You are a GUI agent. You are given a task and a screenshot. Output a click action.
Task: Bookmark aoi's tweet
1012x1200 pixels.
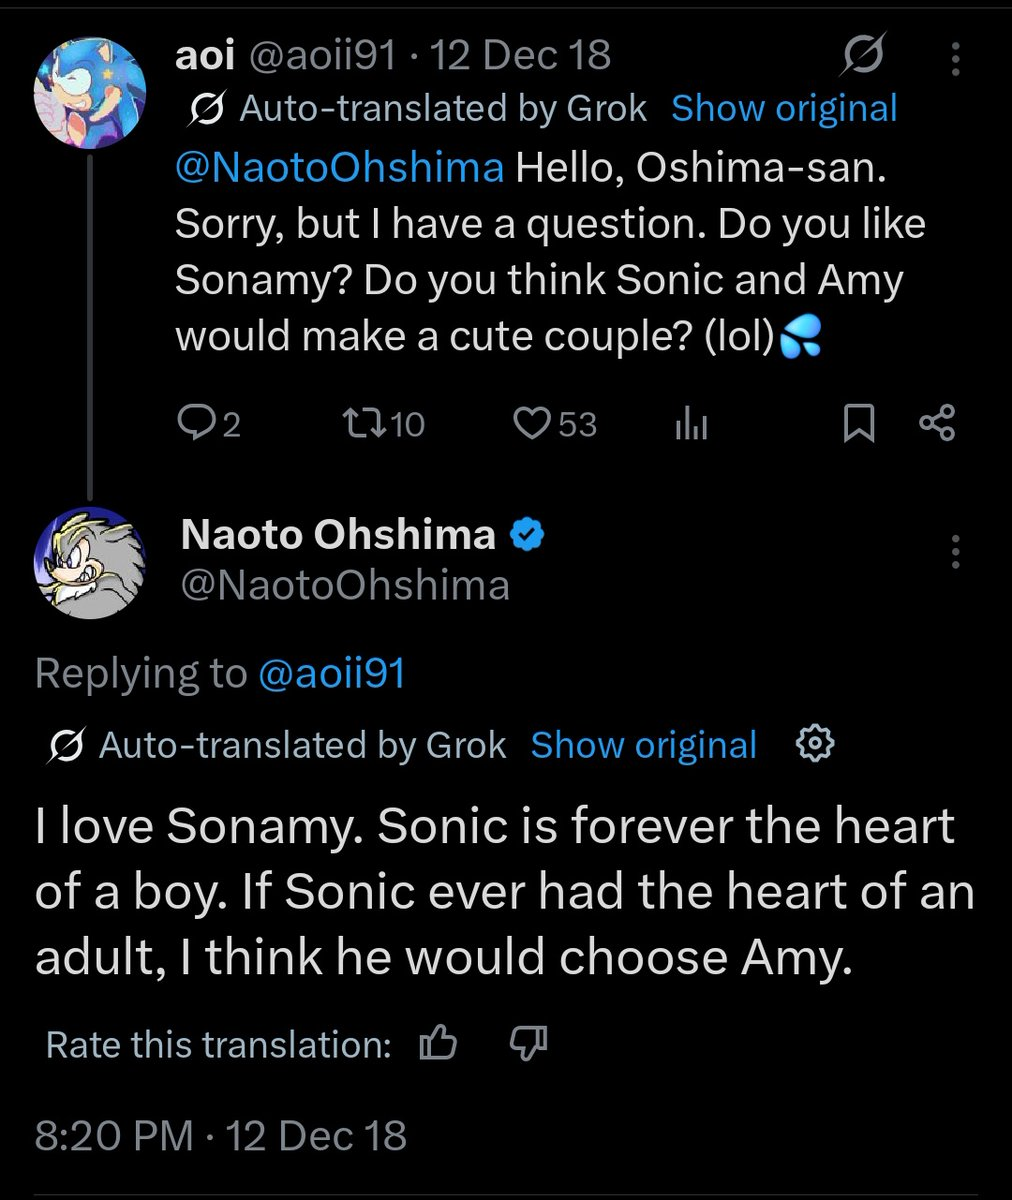click(858, 424)
